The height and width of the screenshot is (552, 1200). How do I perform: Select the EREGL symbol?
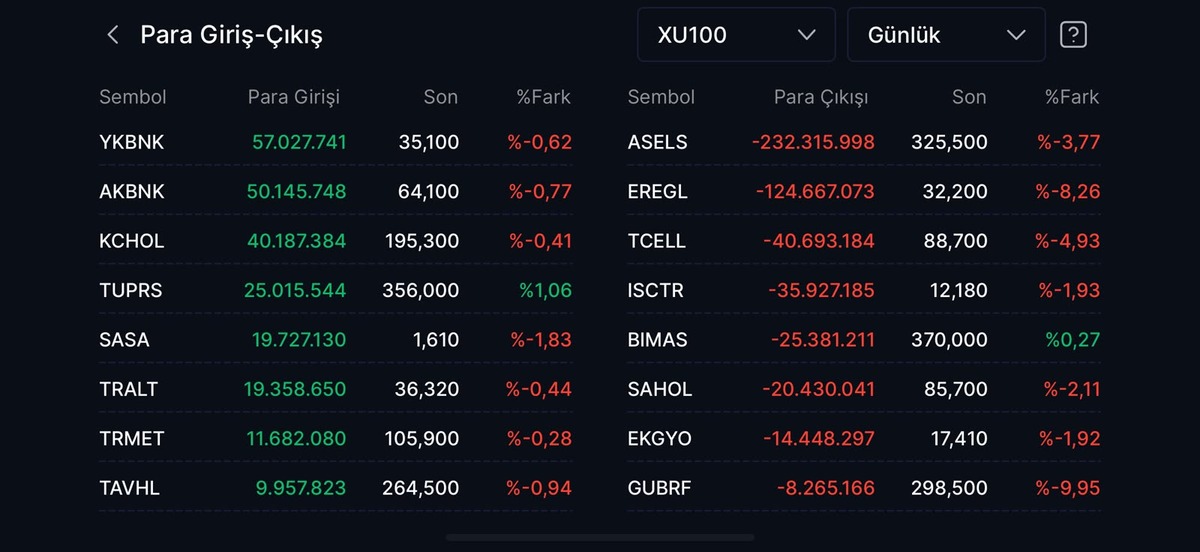click(x=658, y=191)
